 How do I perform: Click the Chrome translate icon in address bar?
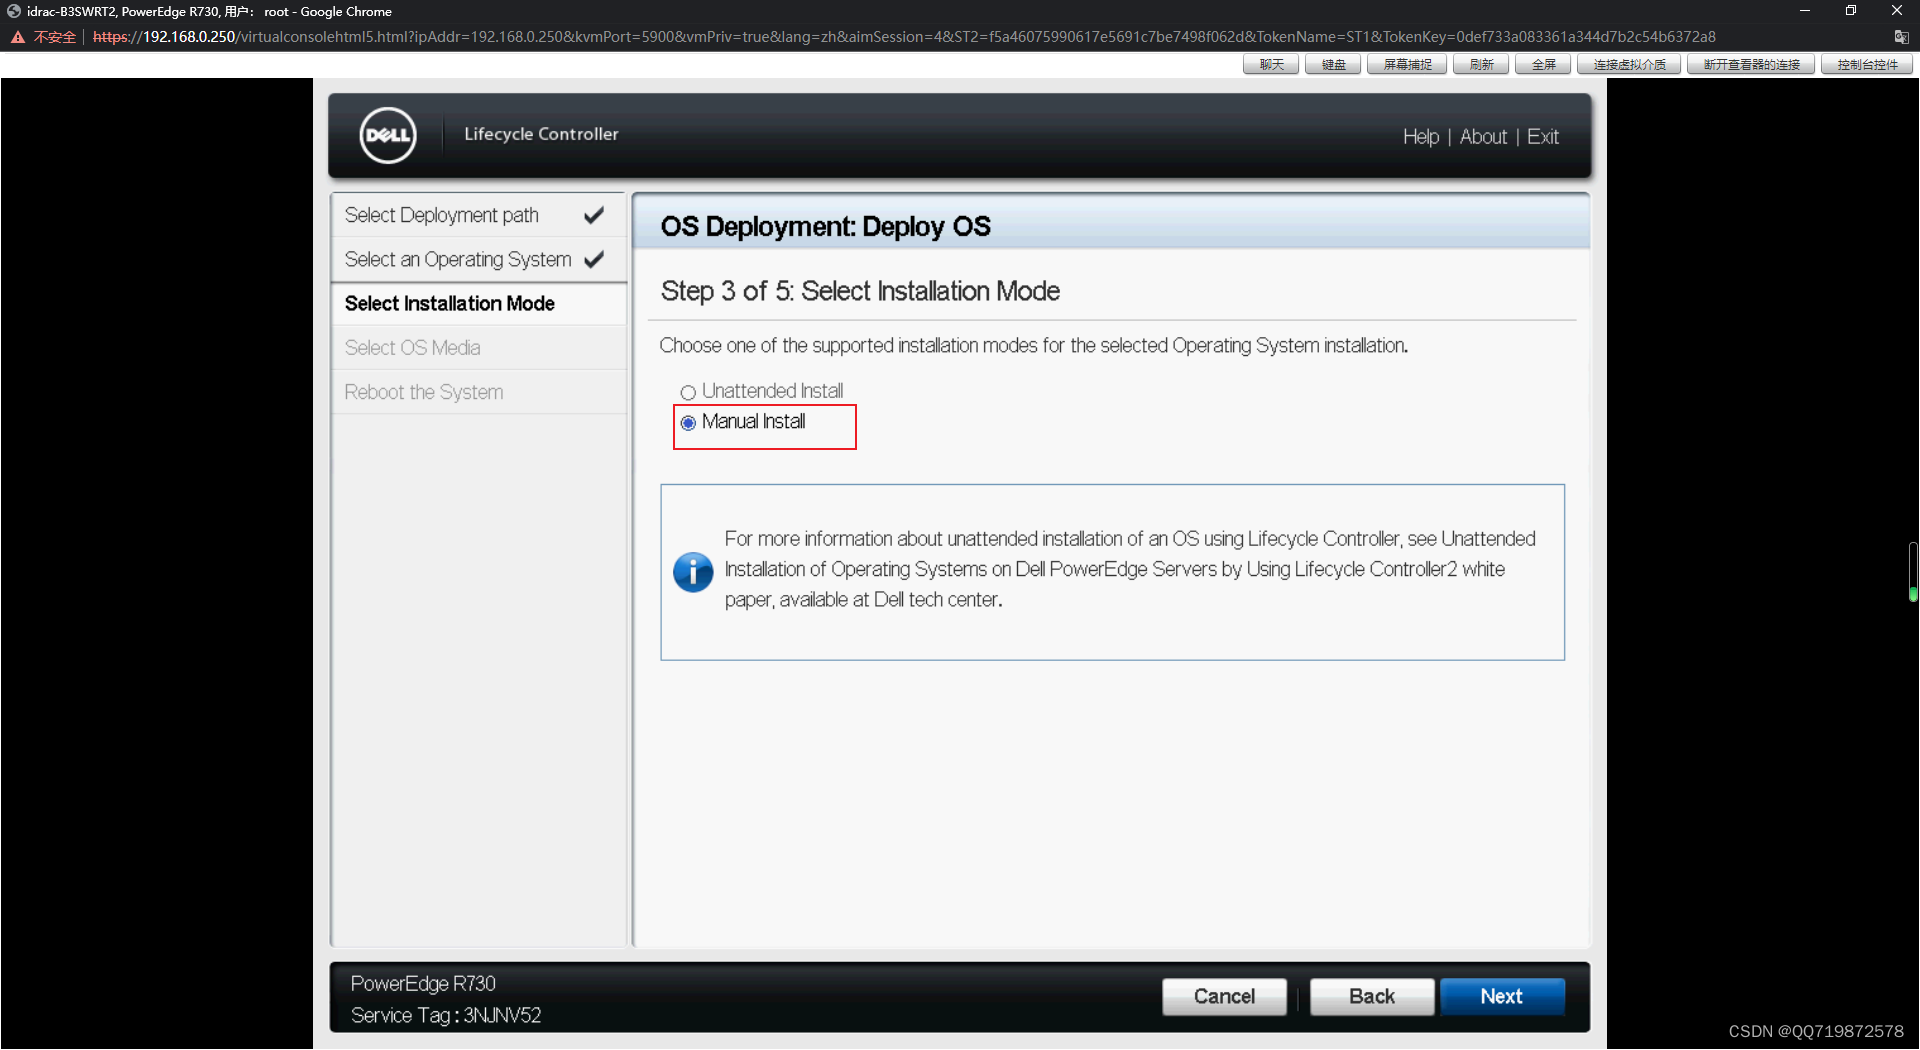1901,37
